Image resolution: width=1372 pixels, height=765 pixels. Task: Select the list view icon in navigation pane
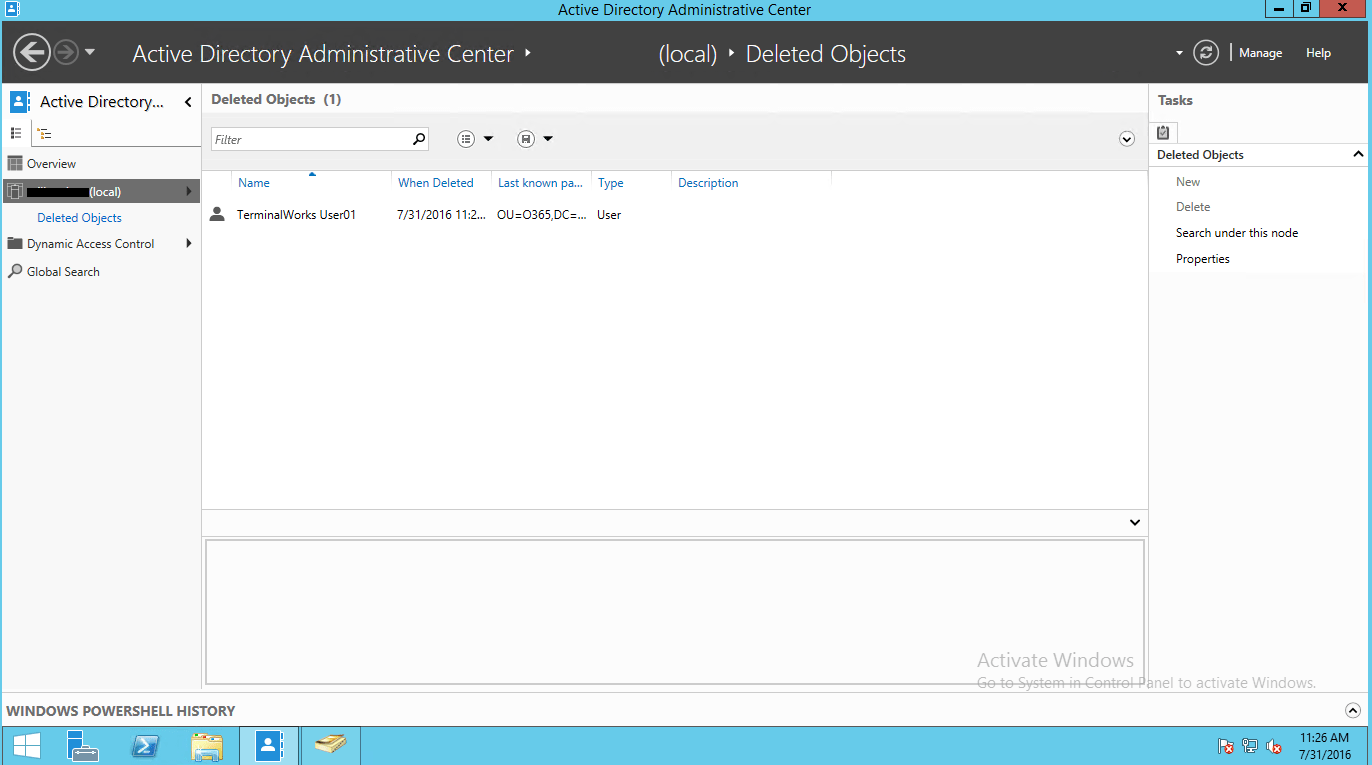tap(16, 133)
